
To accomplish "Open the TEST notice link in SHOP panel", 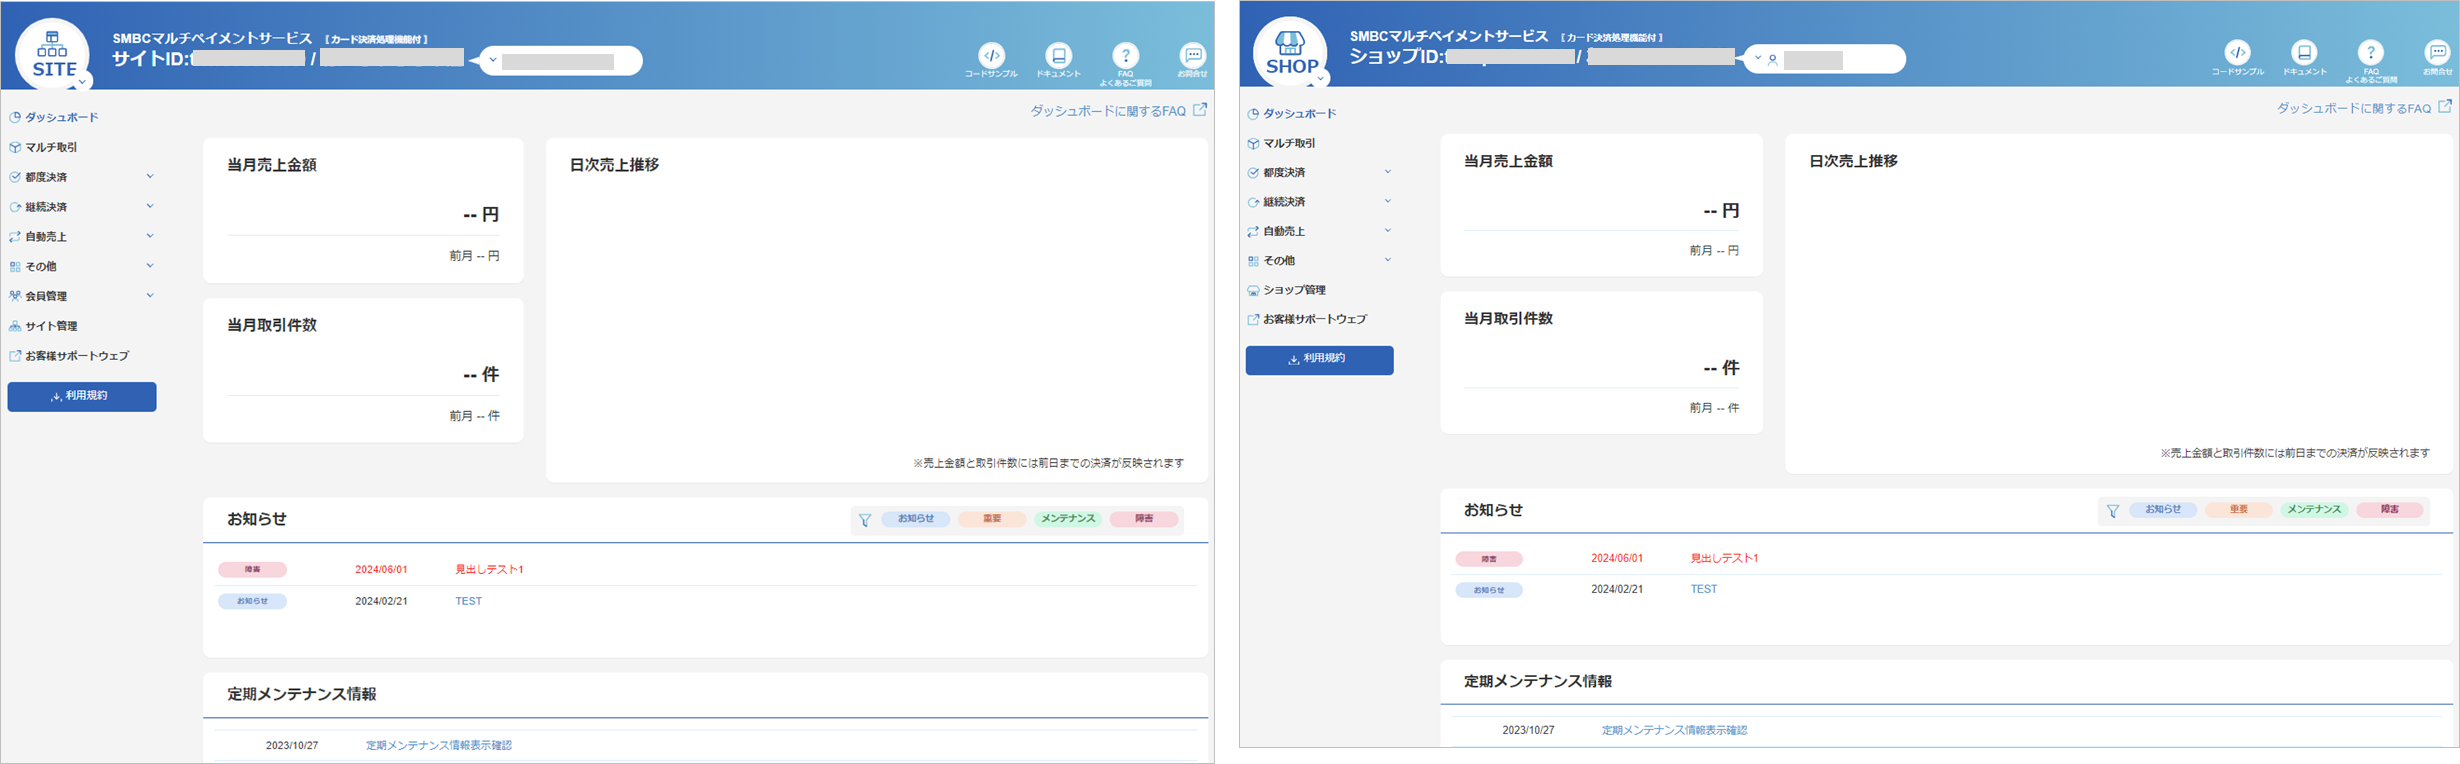I will tap(1704, 590).
